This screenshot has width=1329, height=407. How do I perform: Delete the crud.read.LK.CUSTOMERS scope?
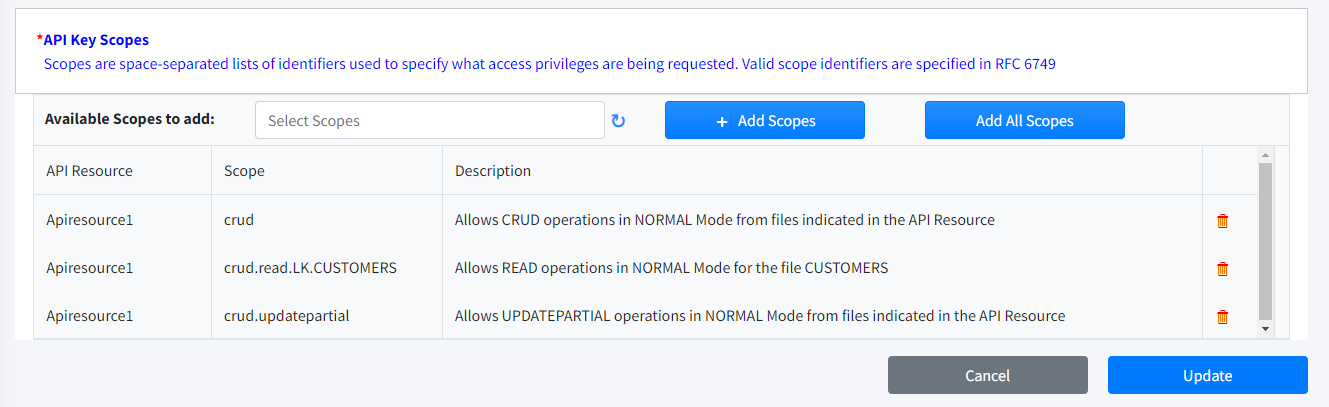[1222, 268]
